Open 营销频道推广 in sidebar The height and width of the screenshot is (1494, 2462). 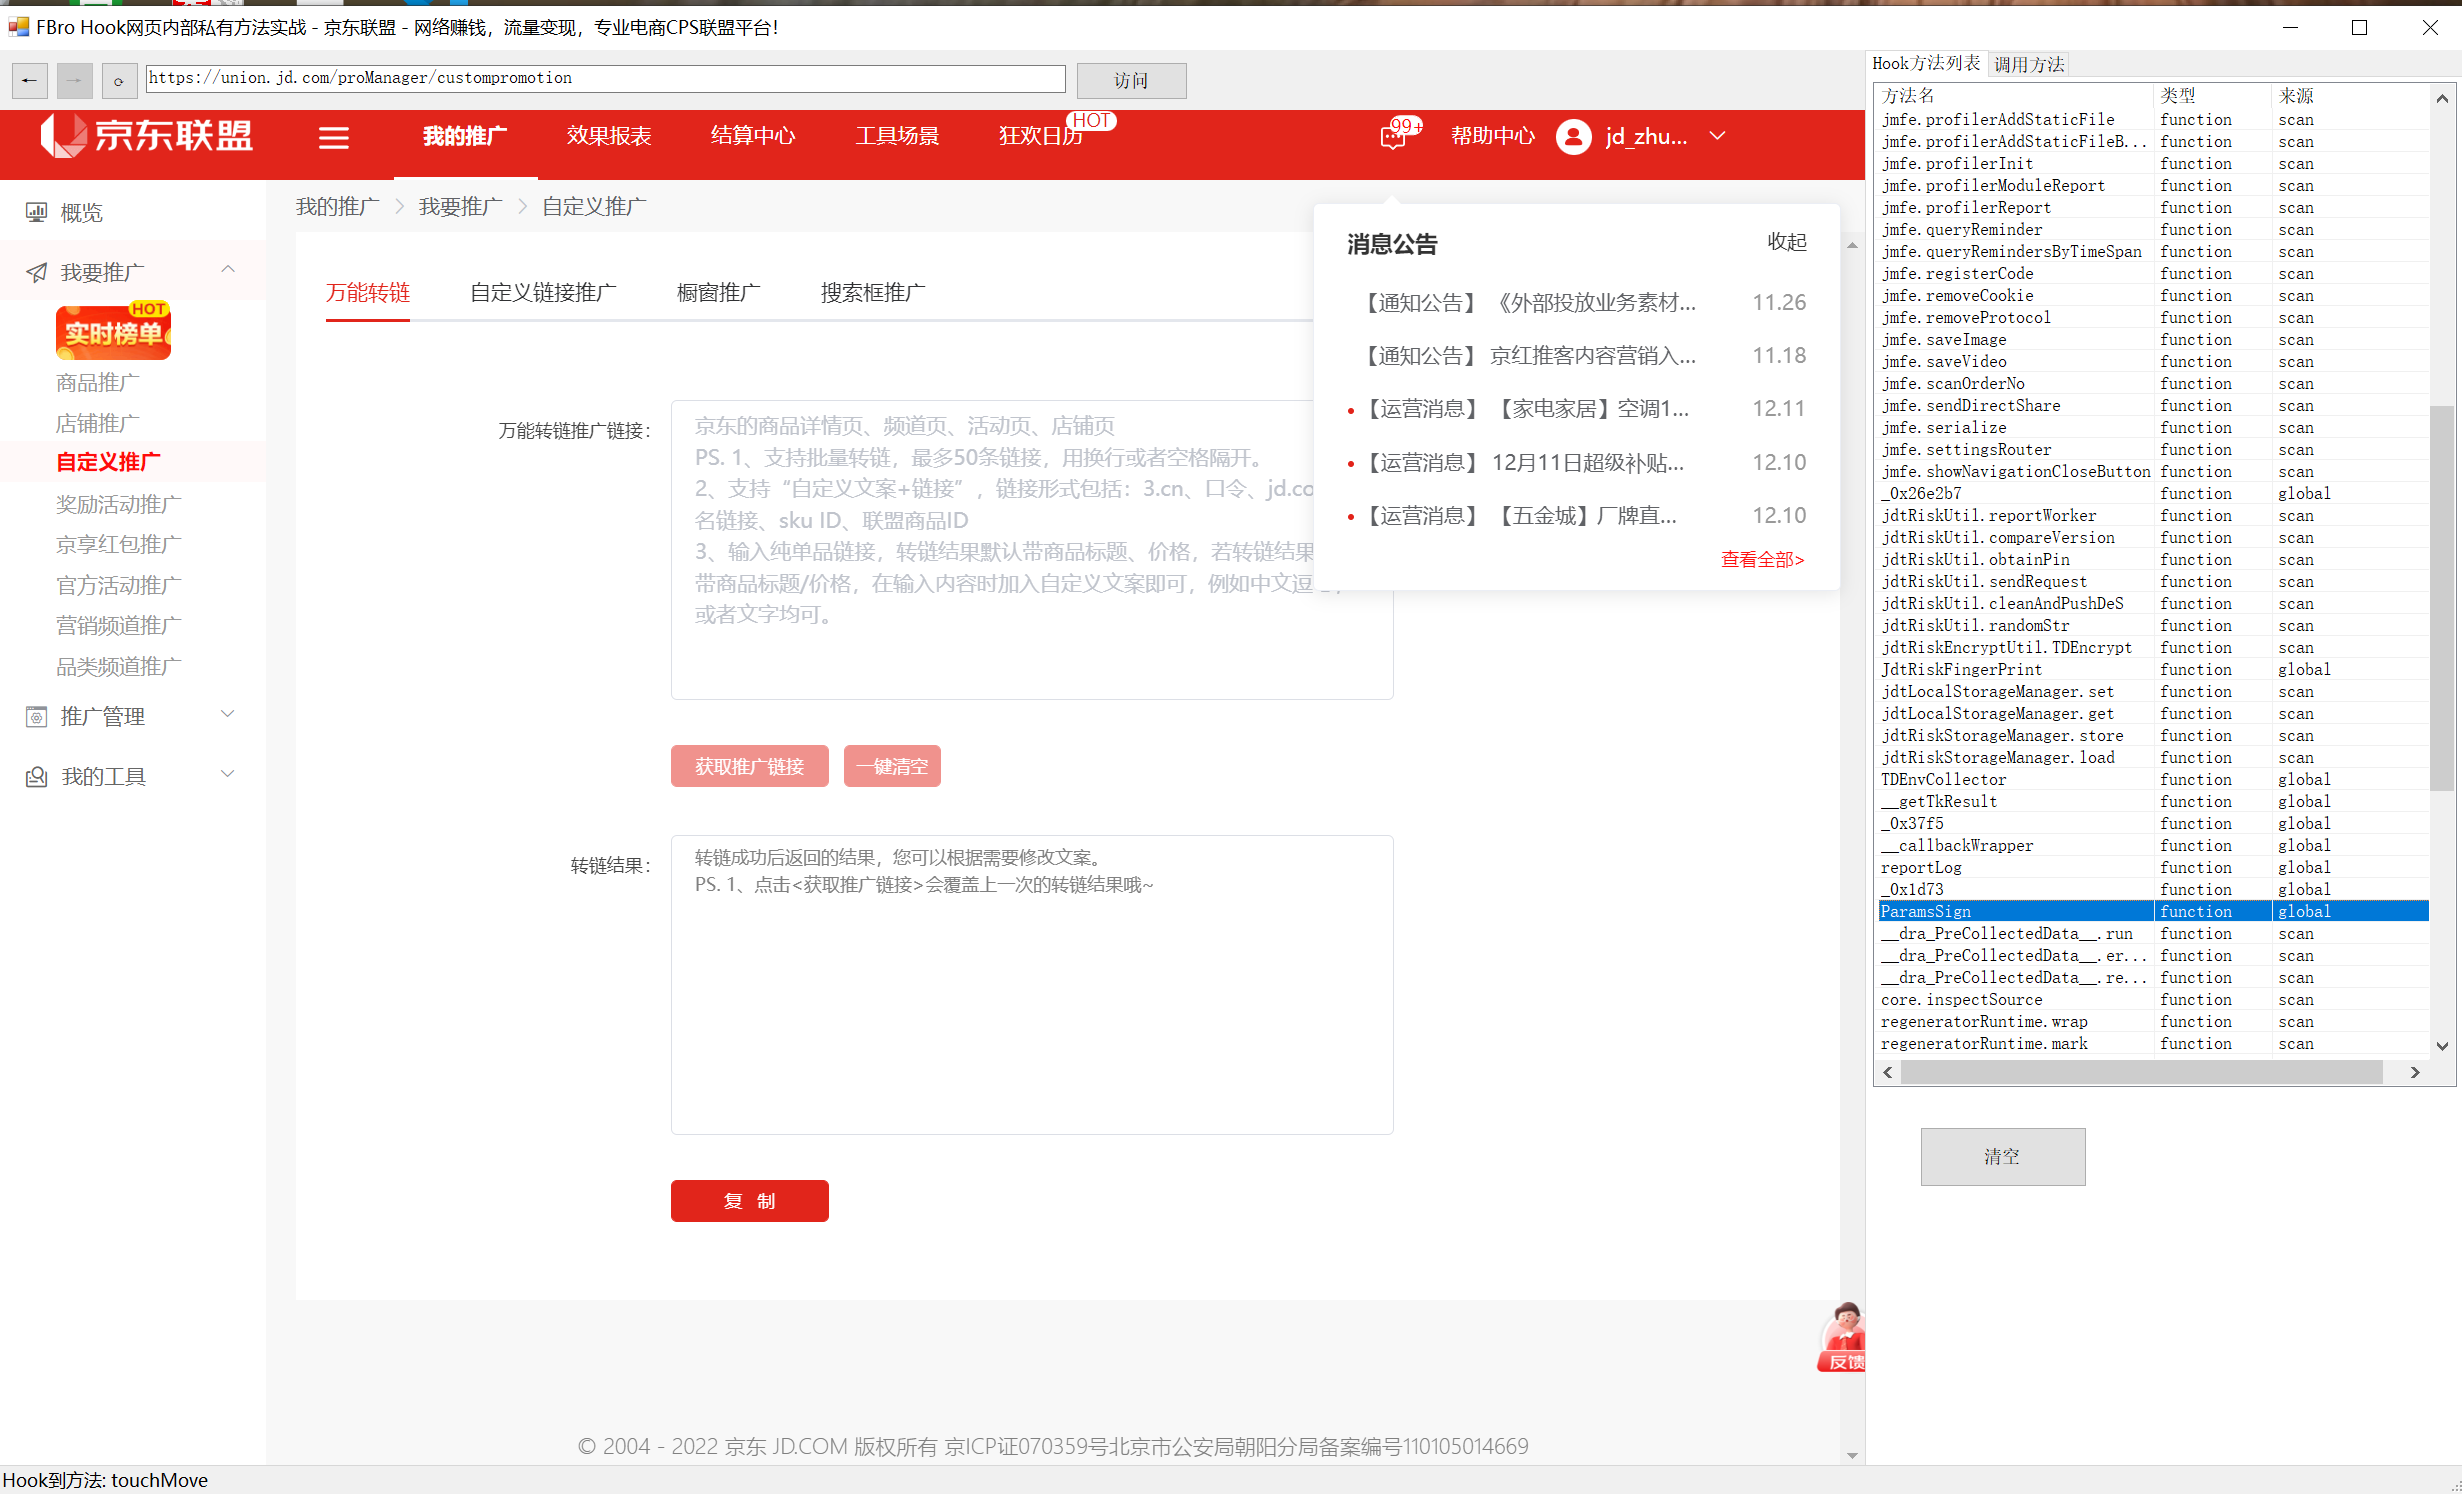pos(119,626)
